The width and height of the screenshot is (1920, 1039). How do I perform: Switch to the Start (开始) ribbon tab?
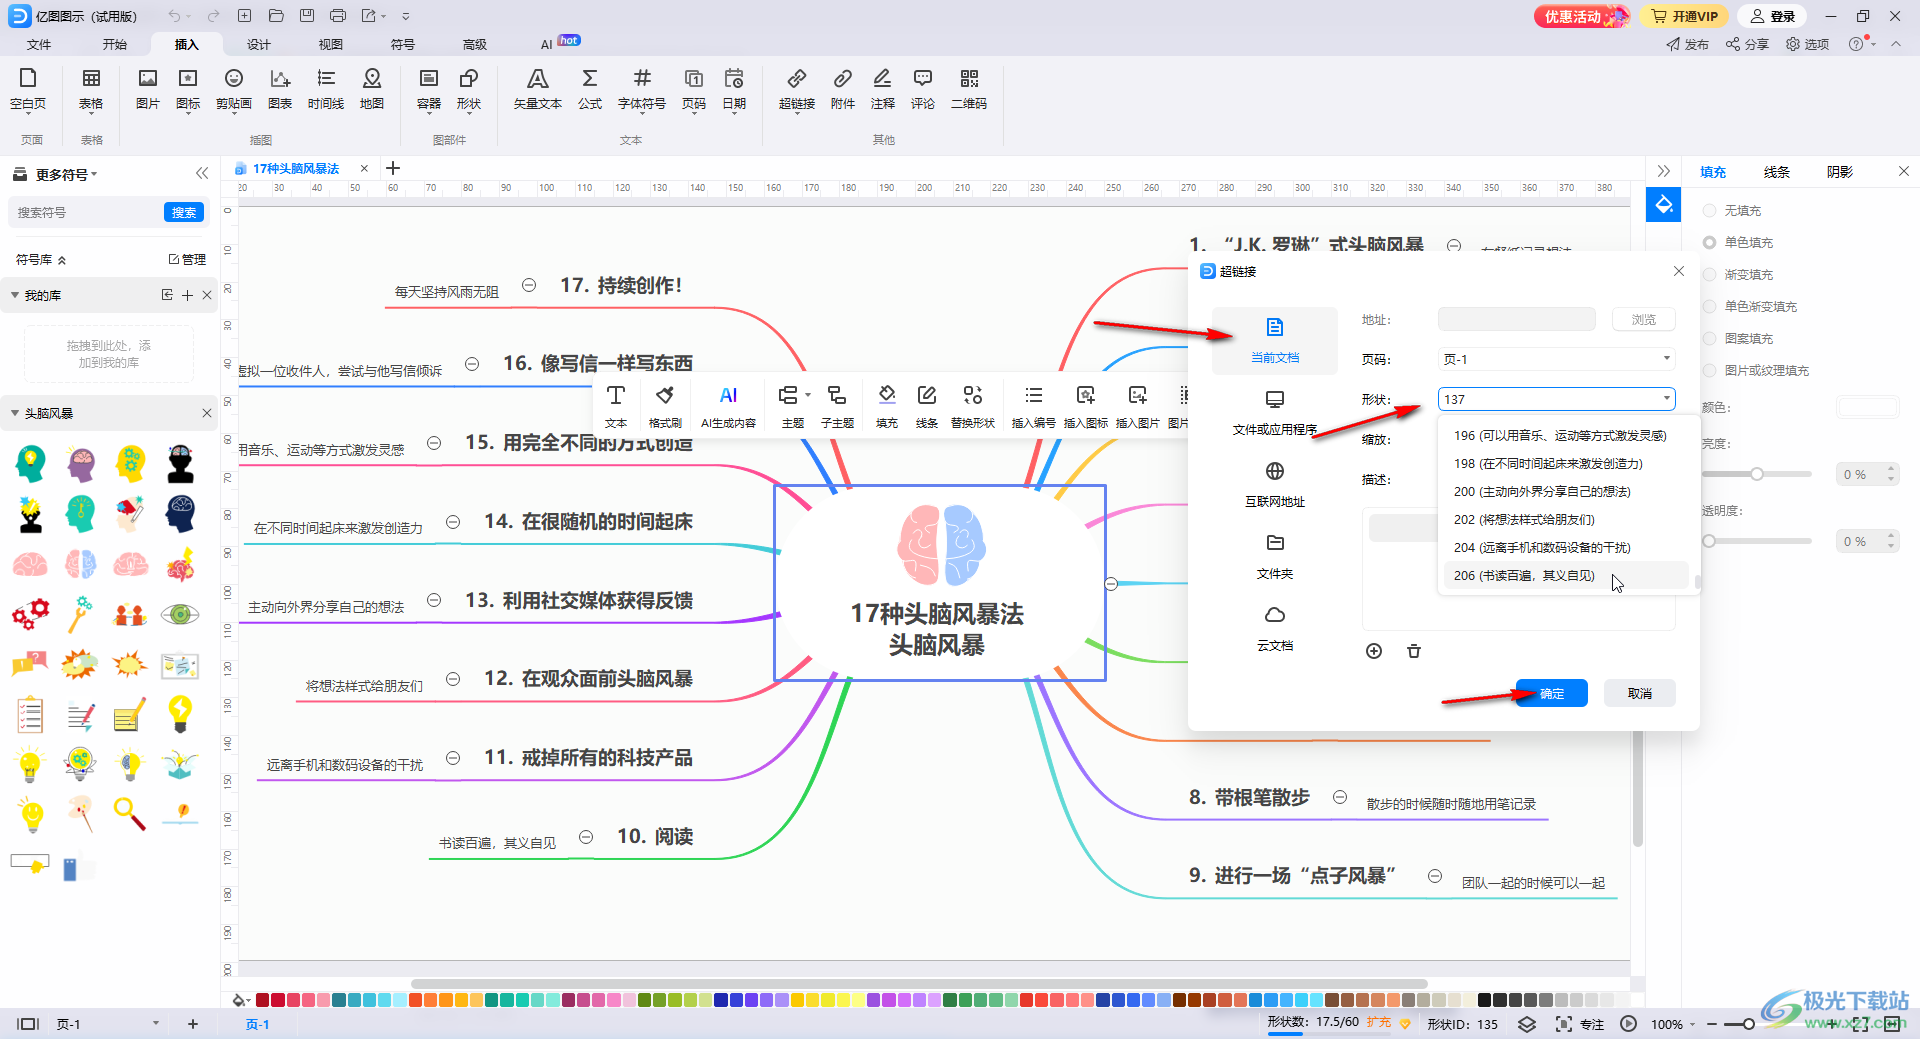[115, 44]
